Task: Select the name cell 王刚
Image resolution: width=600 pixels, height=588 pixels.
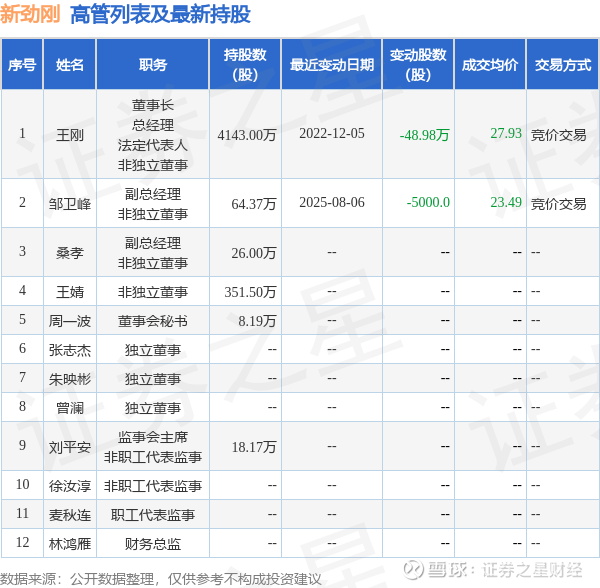Action: point(70,135)
